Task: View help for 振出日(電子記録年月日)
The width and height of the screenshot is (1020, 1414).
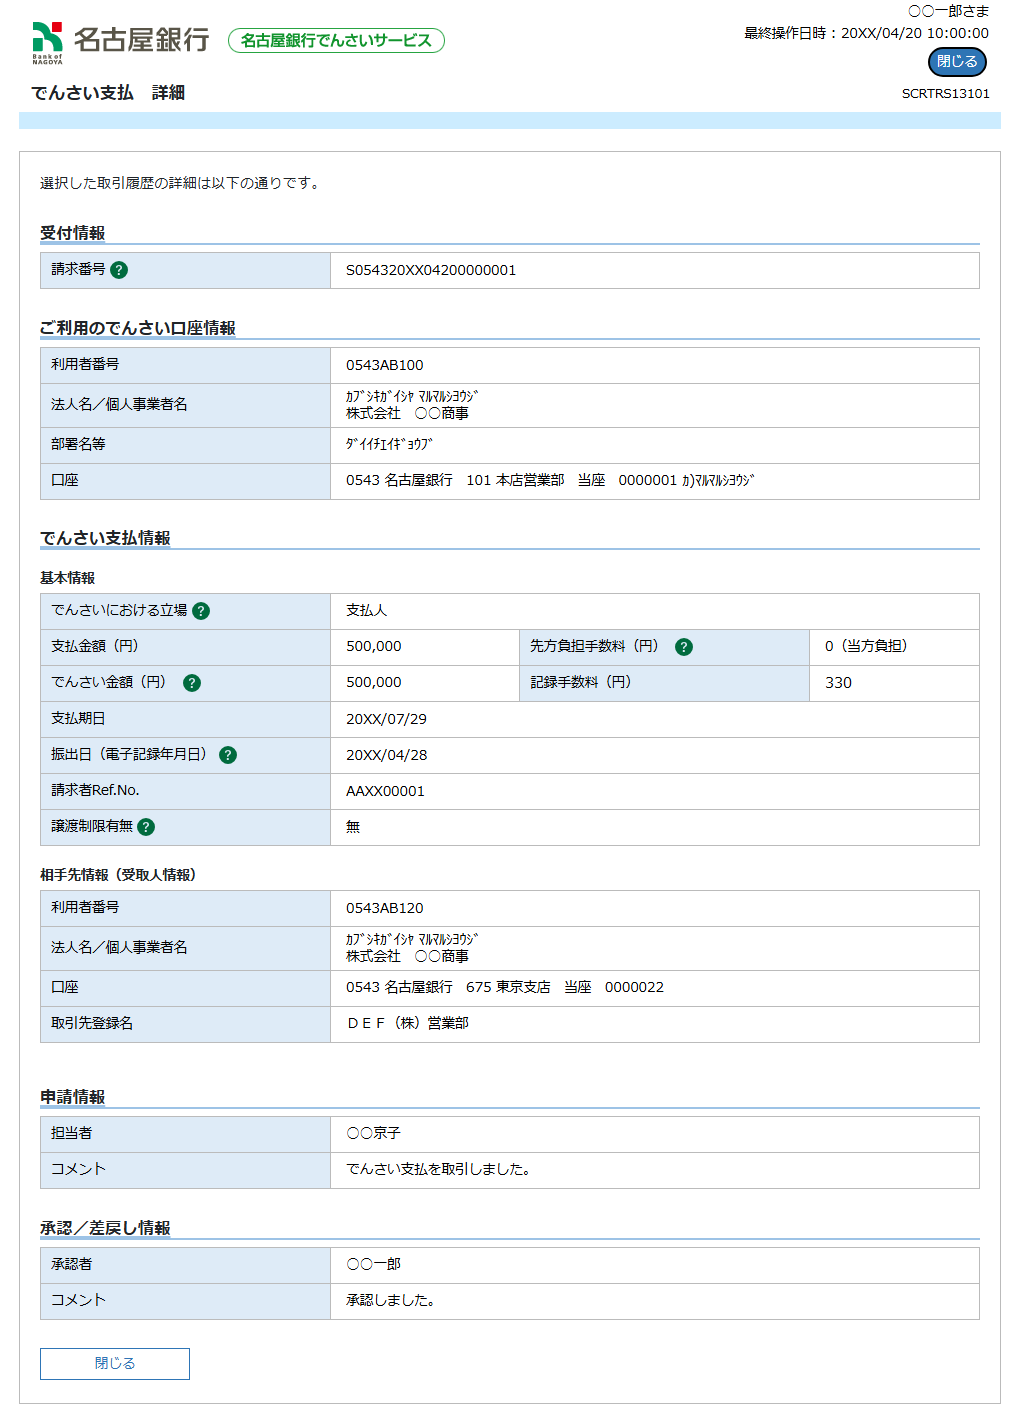Action: point(228,755)
